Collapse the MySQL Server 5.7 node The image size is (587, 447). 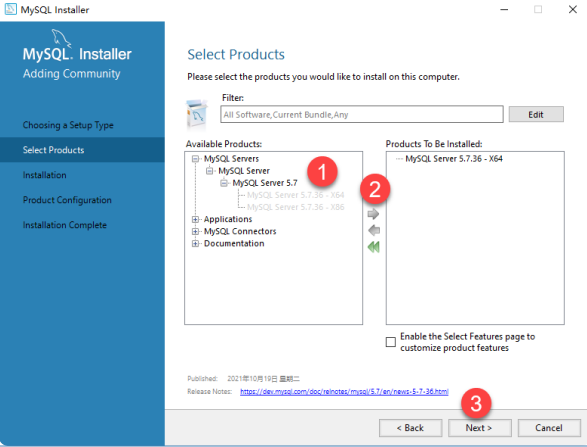click(224, 183)
